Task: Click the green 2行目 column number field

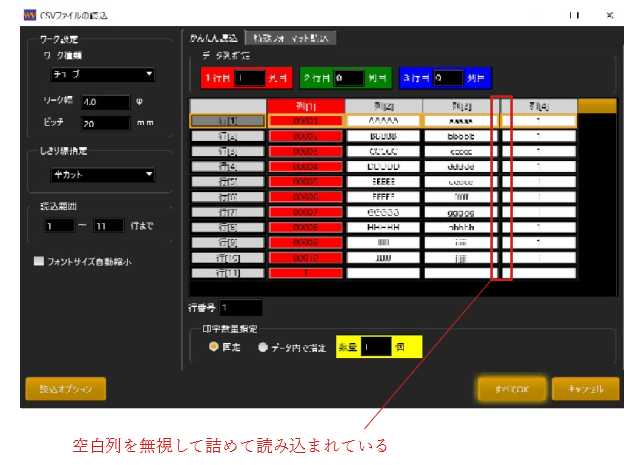Action: (348, 76)
